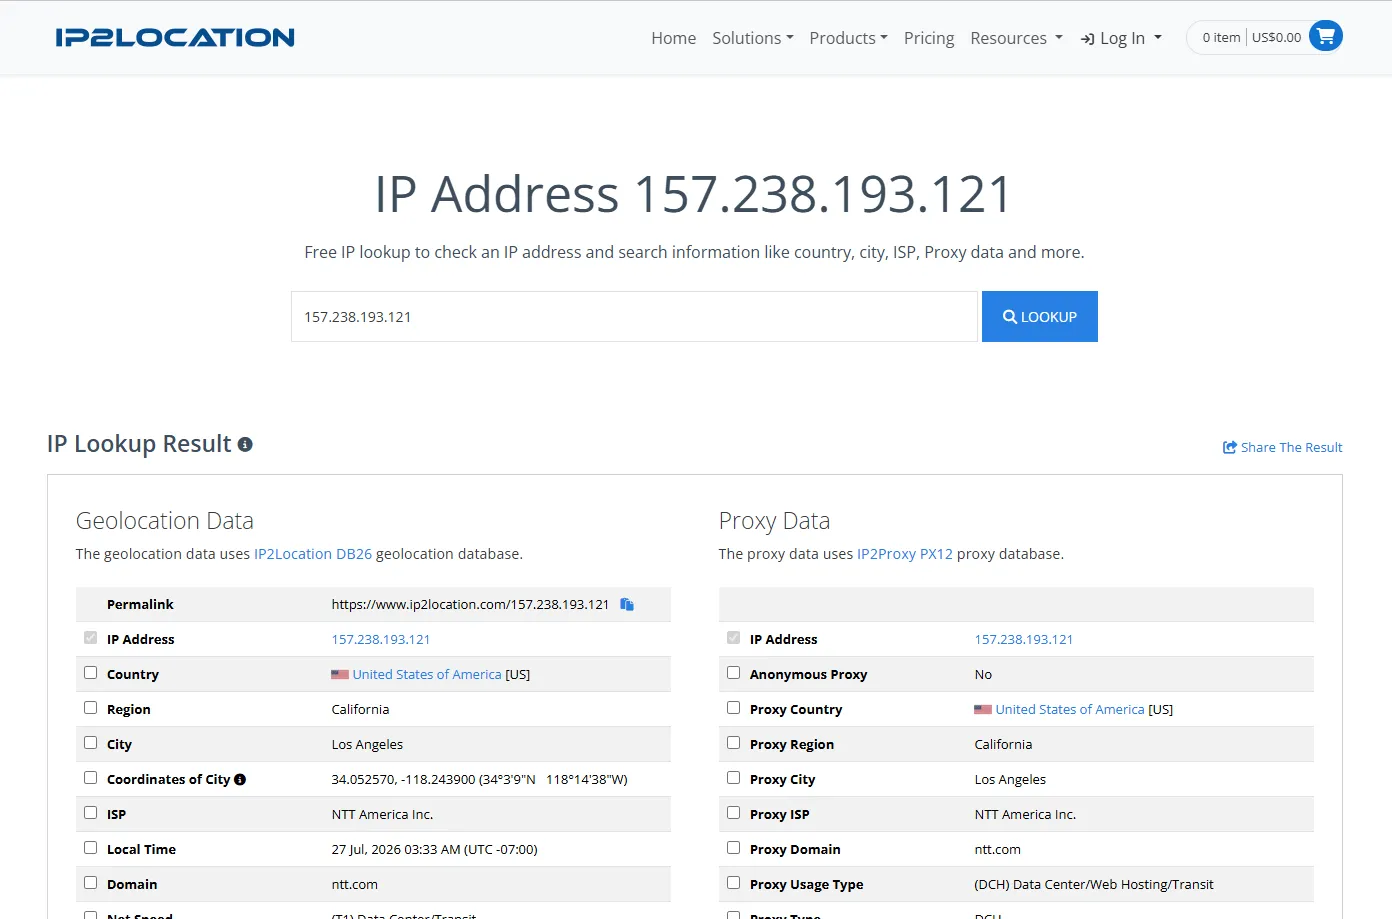This screenshot has height=919, width=1392.
Task: Click 'California' in the Region row
Action: 361,710
